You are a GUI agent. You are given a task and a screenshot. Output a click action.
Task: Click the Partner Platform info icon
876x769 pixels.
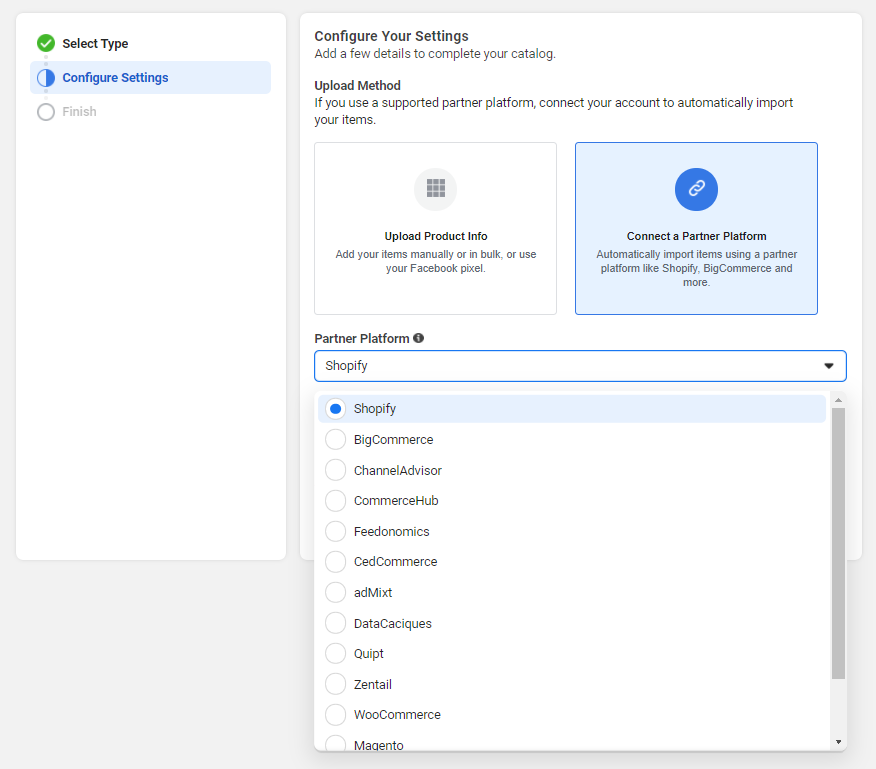[x=418, y=338]
